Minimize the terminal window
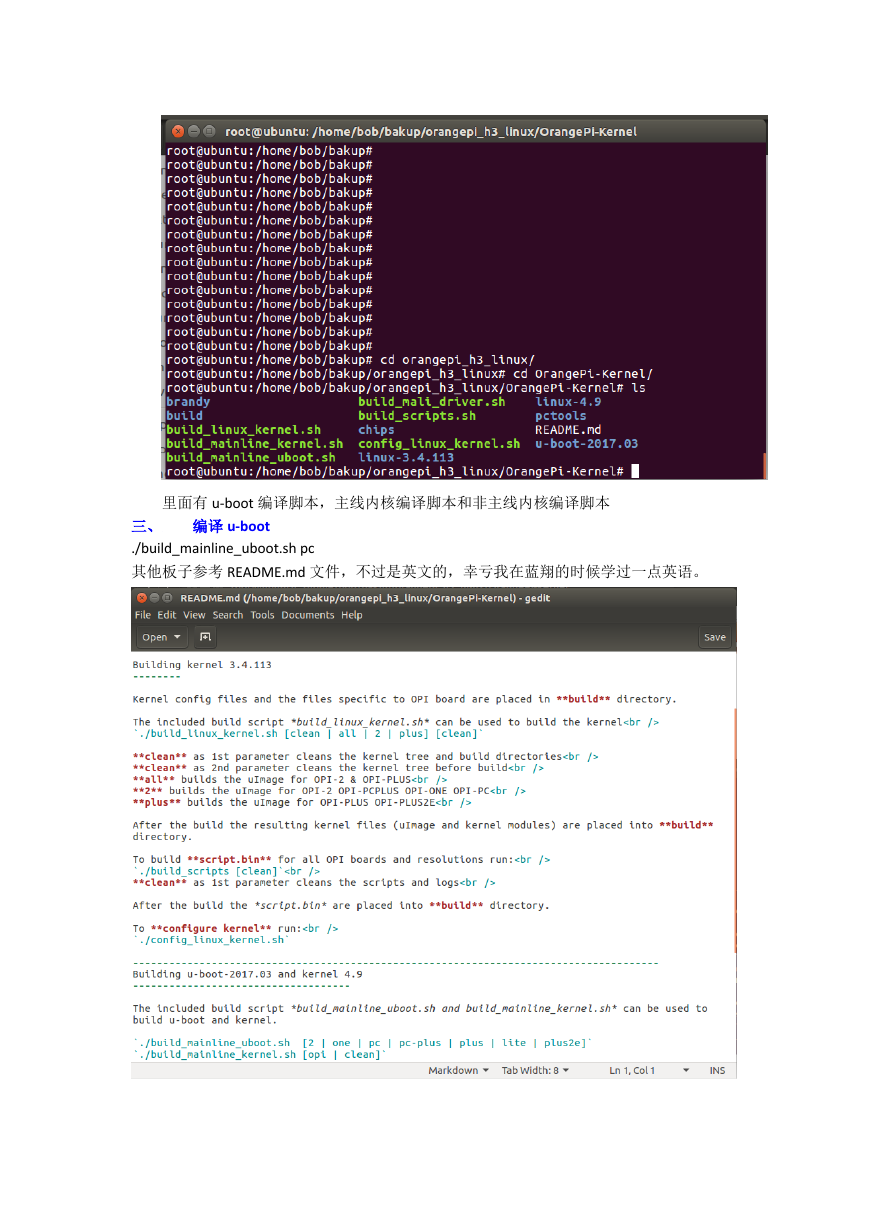Image resolution: width=869 pixels, height=1228 pixels. click(194, 131)
